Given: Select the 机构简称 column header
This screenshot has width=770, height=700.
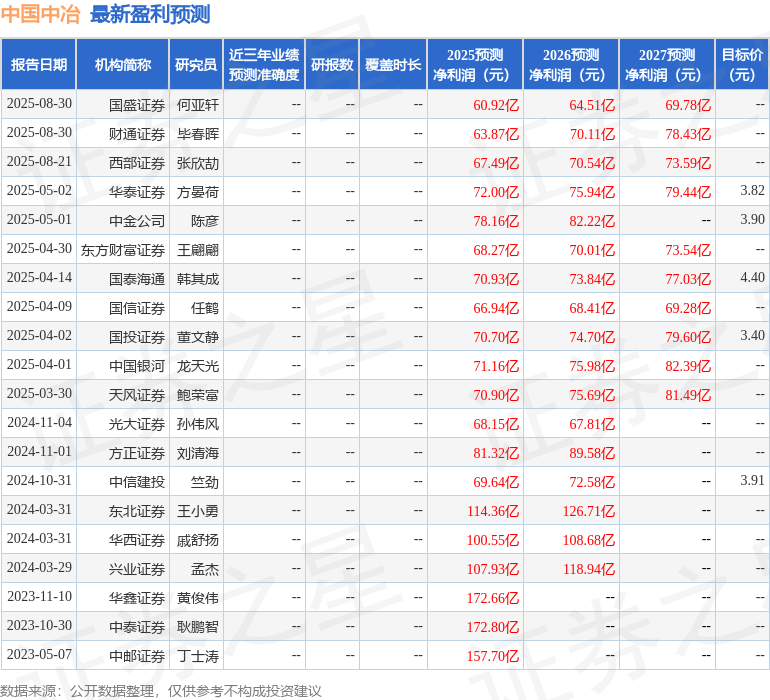Looking at the screenshot, I should tap(122, 65).
